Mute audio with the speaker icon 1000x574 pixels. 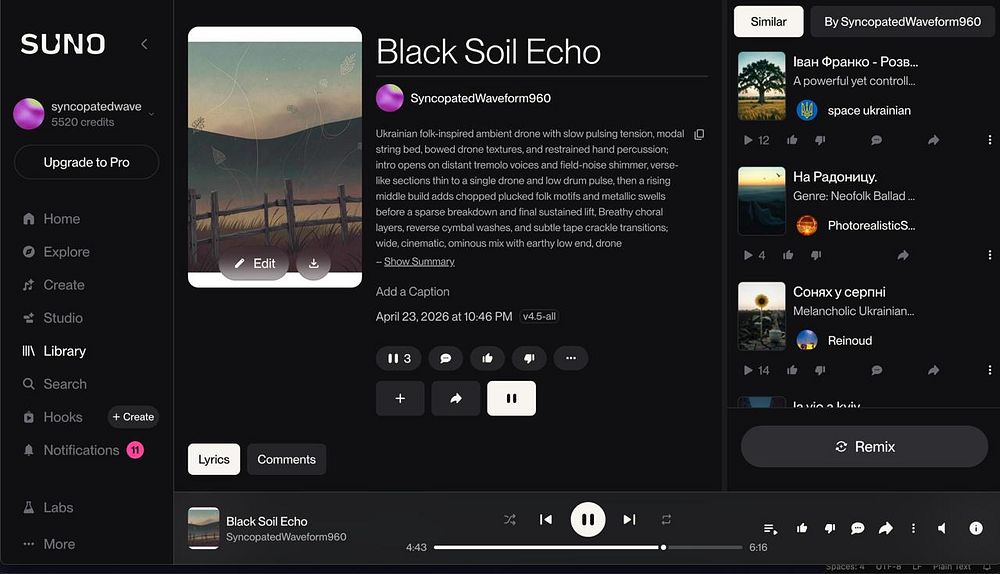(942, 528)
